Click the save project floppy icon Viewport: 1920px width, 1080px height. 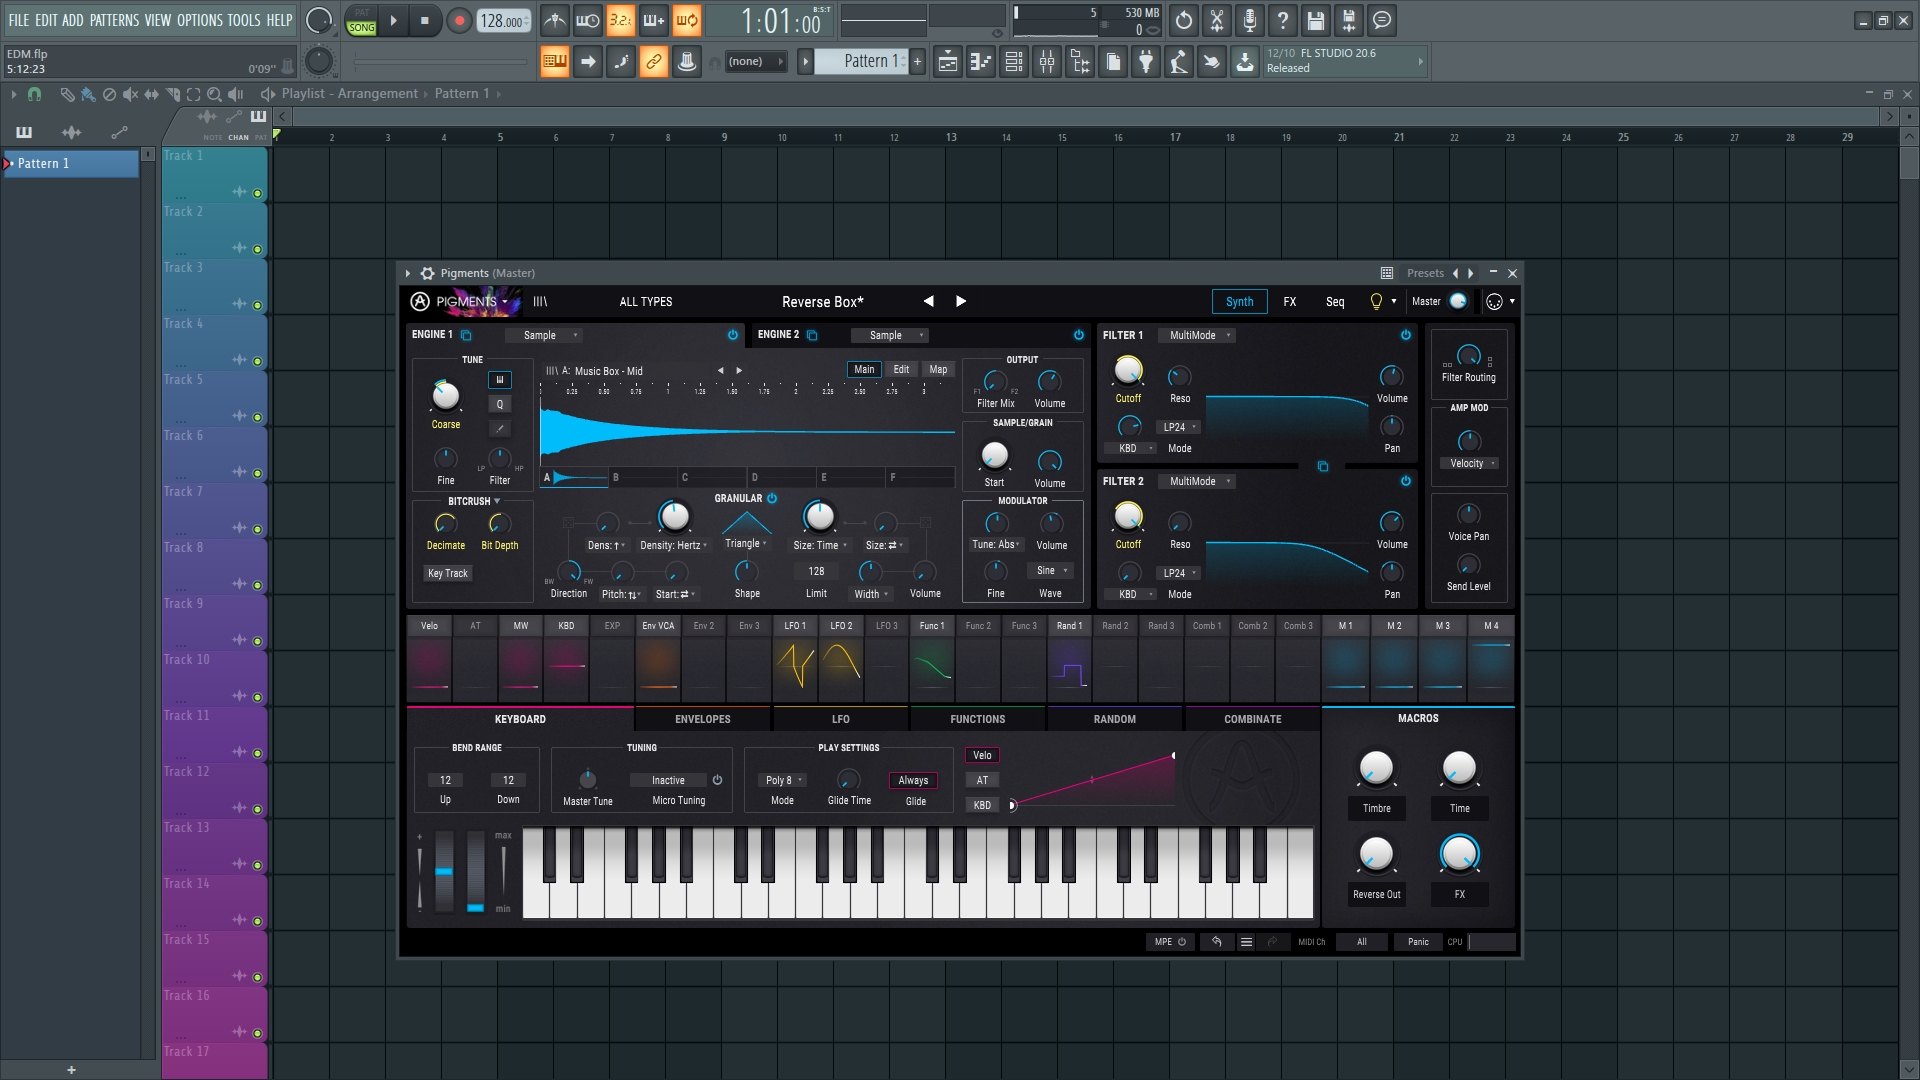(x=1316, y=20)
